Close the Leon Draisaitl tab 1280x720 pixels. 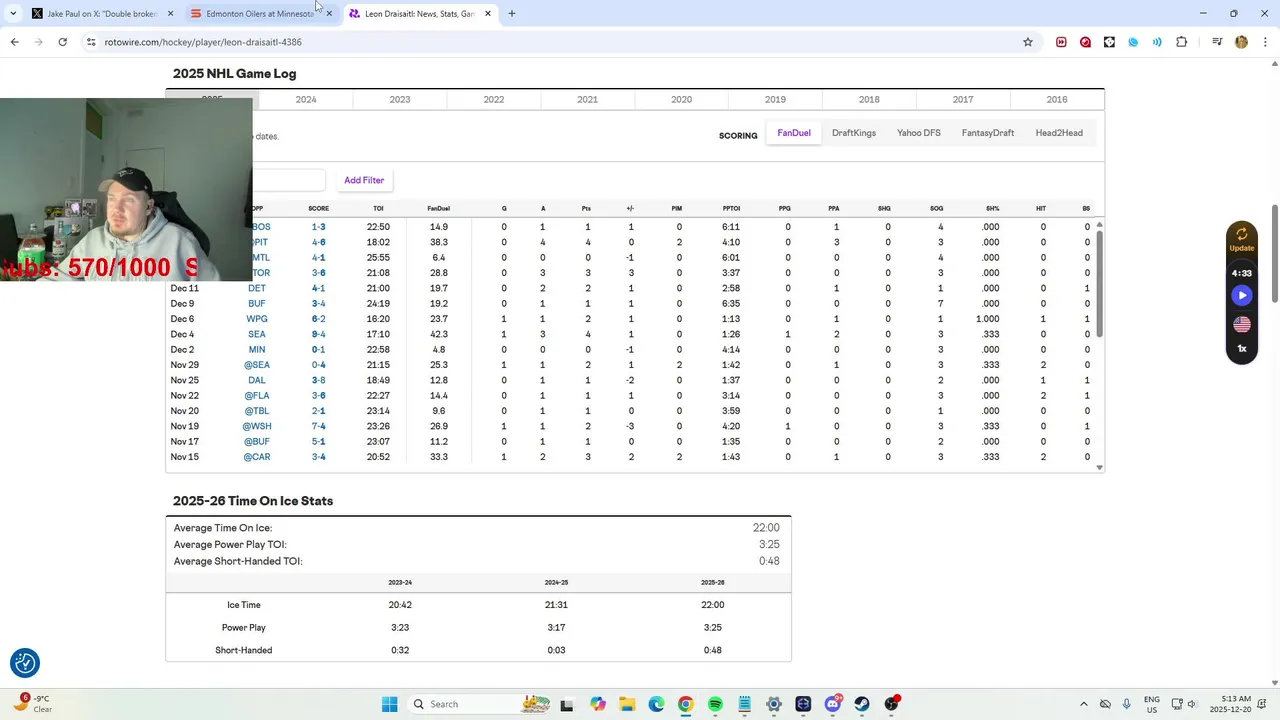pyautogui.click(x=487, y=13)
